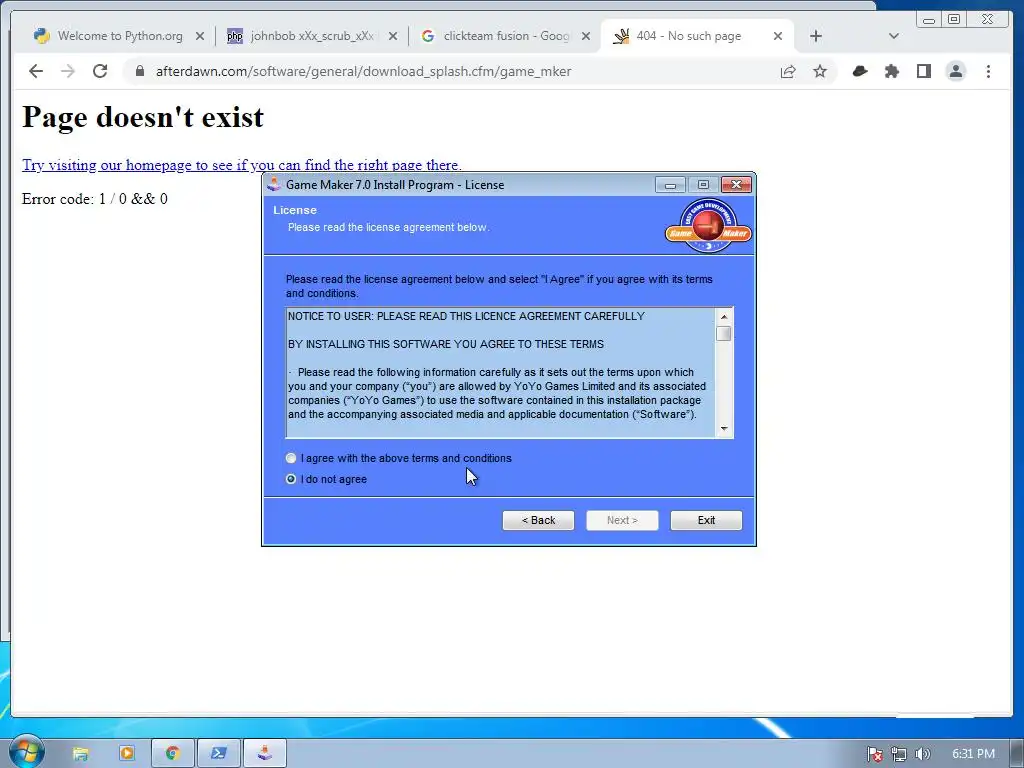Exit the Game Maker installer
Screen dimensions: 1024x768
pyautogui.click(x=706, y=520)
